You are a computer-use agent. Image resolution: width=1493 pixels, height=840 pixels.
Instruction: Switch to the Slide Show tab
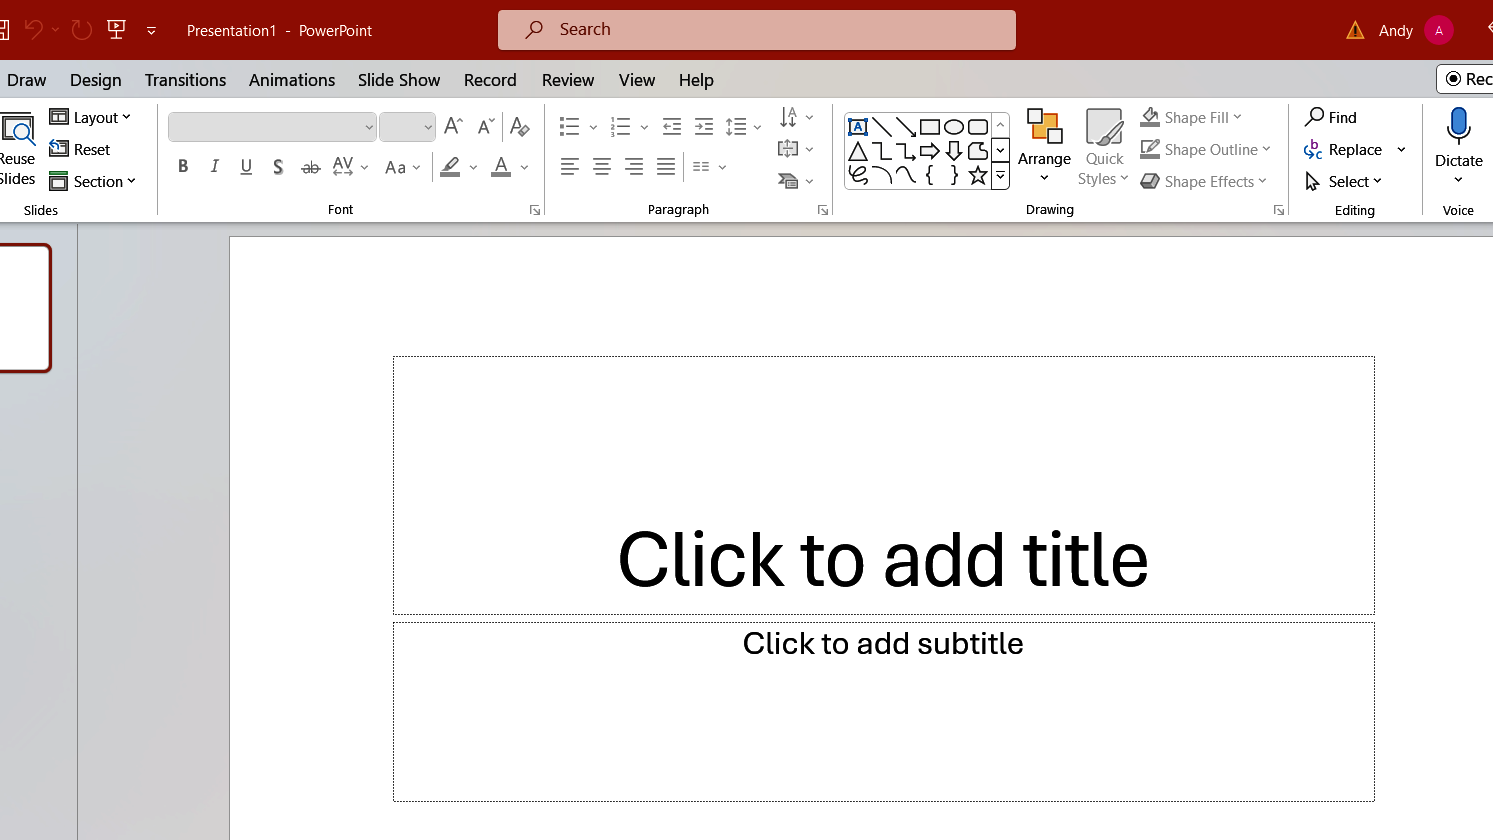coord(399,80)
